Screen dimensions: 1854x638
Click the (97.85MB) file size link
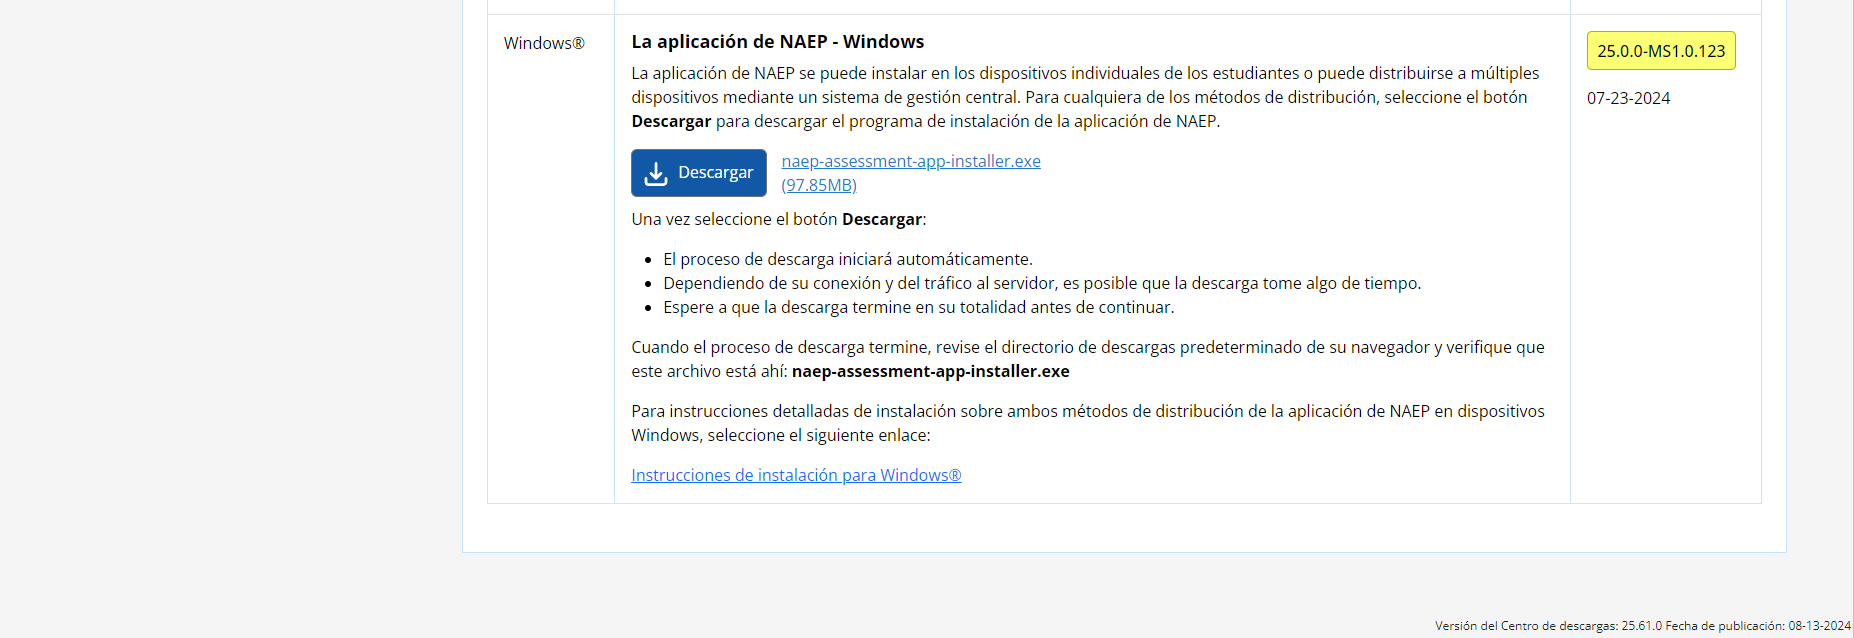click(x=818, y=185)
